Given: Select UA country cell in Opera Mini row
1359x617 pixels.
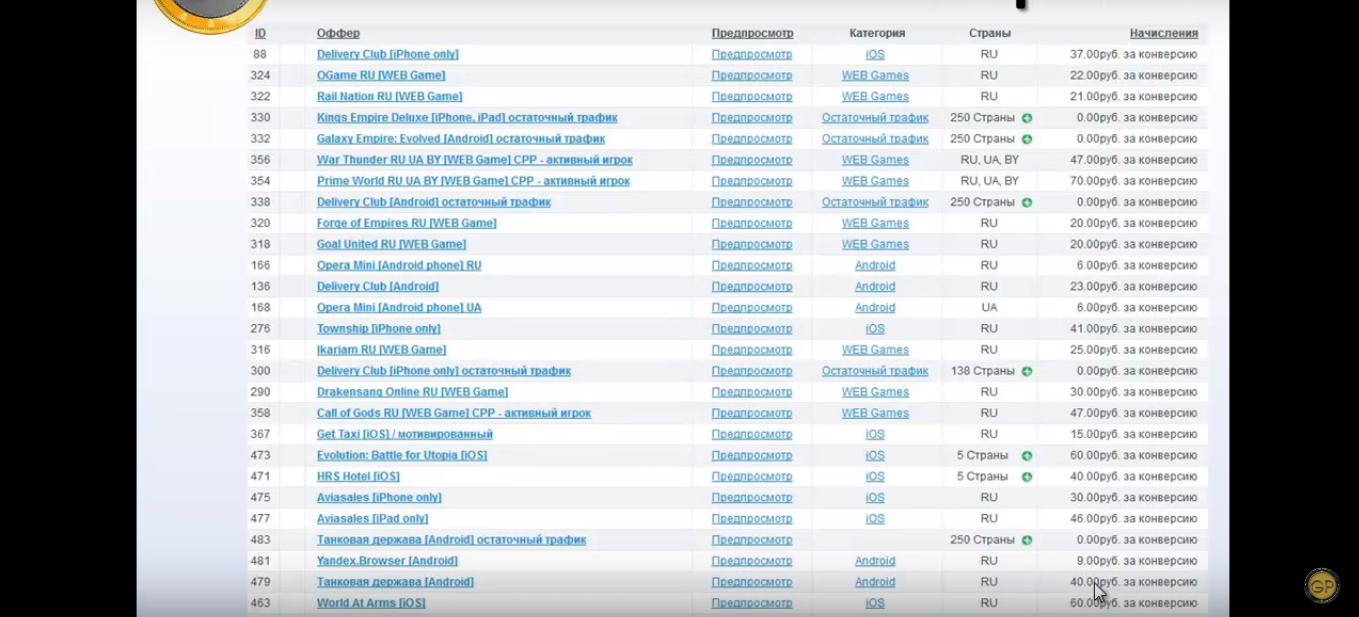Looking at the screenshot, I should [x=989, y=308].
